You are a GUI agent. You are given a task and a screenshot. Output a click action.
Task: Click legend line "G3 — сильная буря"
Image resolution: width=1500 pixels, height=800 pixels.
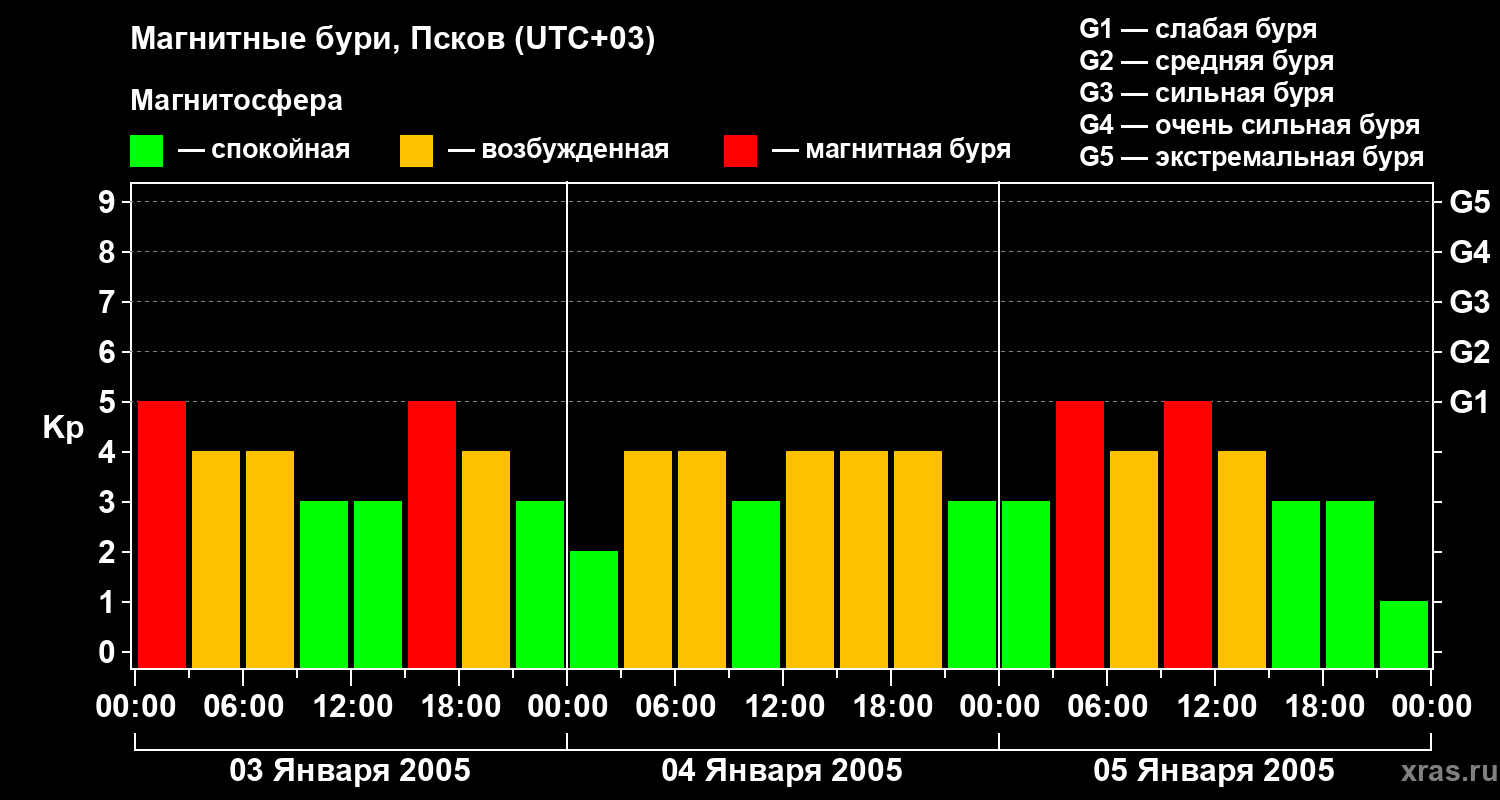tap(1207, 93)
